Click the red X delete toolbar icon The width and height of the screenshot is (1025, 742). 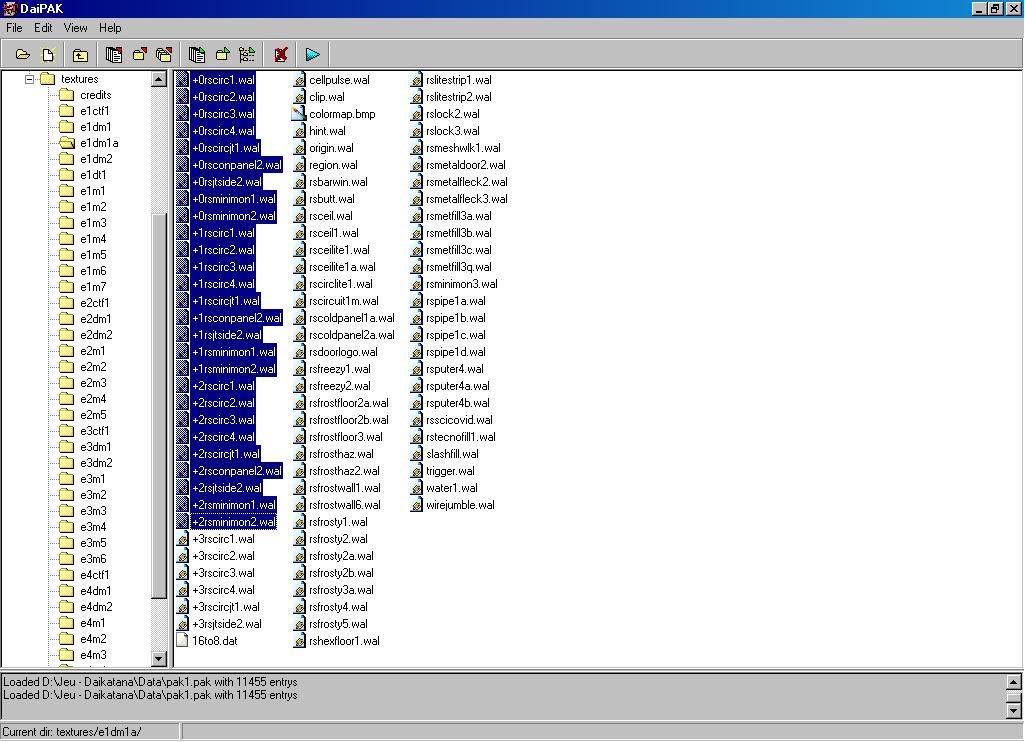pyautogui.click(x=281, y=55)
